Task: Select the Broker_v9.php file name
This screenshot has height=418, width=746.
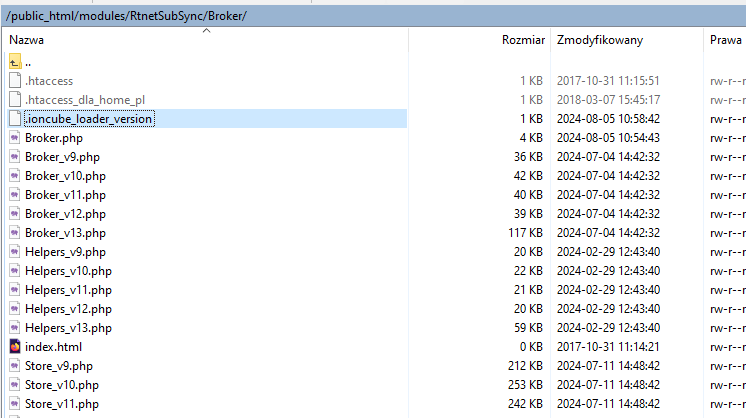Action: [x=62, y=157]
